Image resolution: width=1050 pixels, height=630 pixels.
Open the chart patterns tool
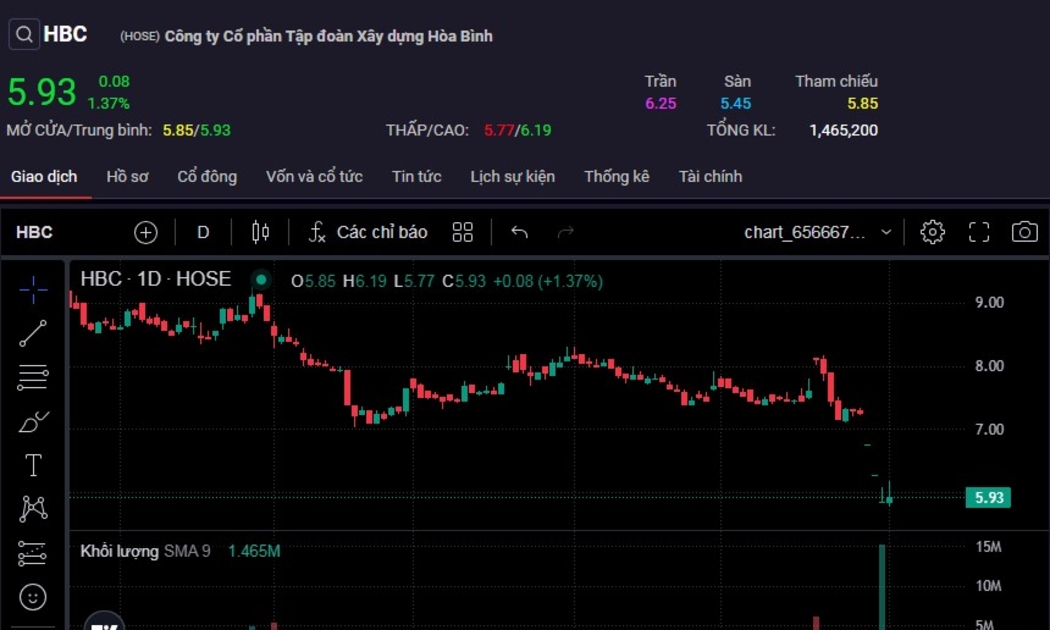pos(33,509)
